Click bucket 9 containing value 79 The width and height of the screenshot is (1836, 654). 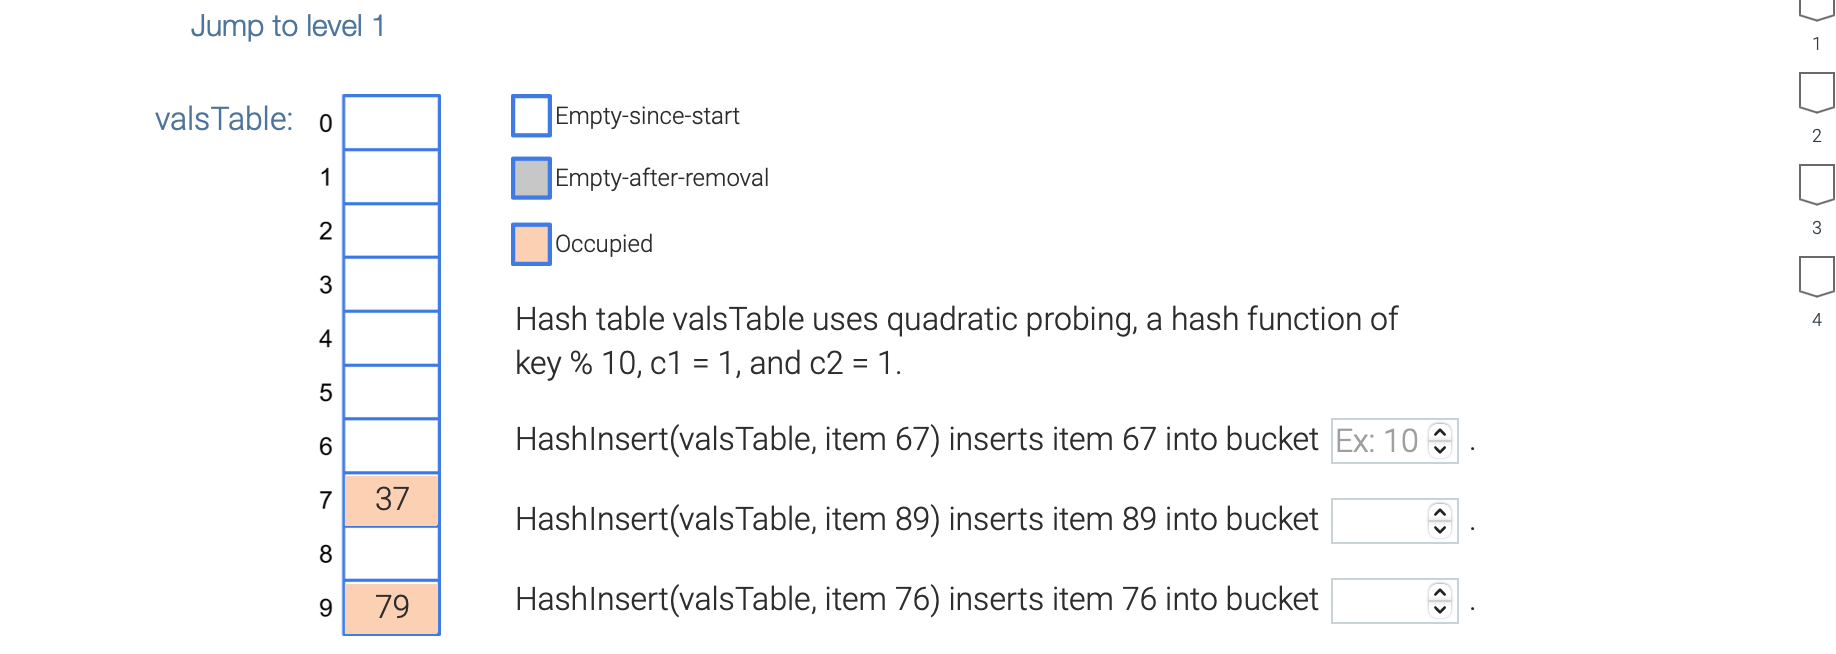point(391,606)
